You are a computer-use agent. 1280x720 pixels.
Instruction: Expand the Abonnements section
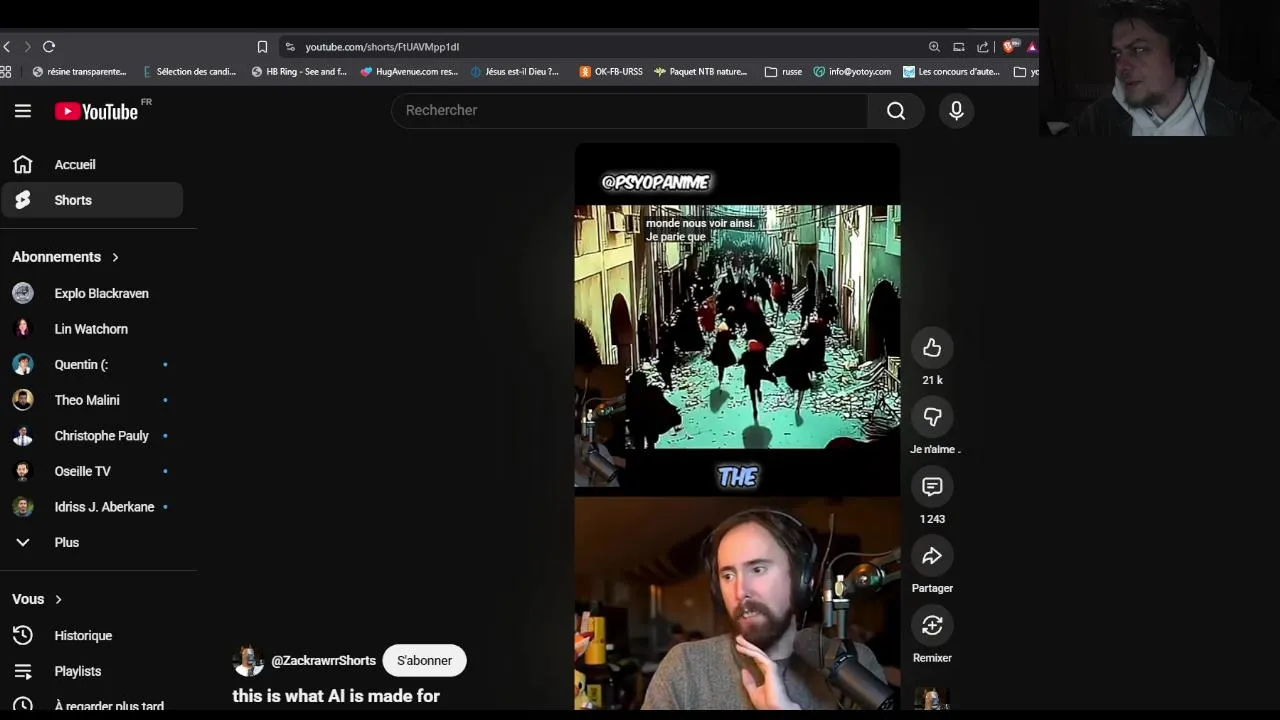[x=66, y=257]
